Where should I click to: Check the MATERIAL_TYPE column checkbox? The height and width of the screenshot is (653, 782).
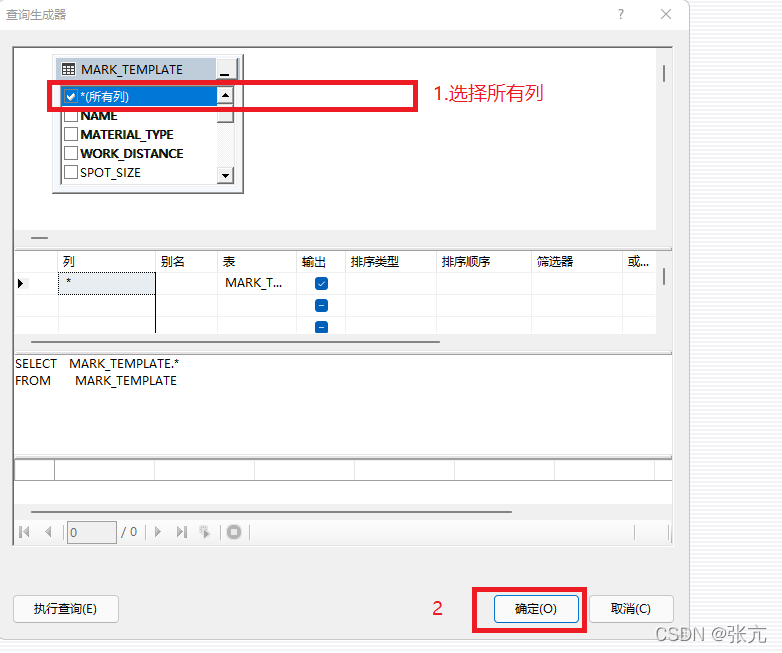pos(71,134)
